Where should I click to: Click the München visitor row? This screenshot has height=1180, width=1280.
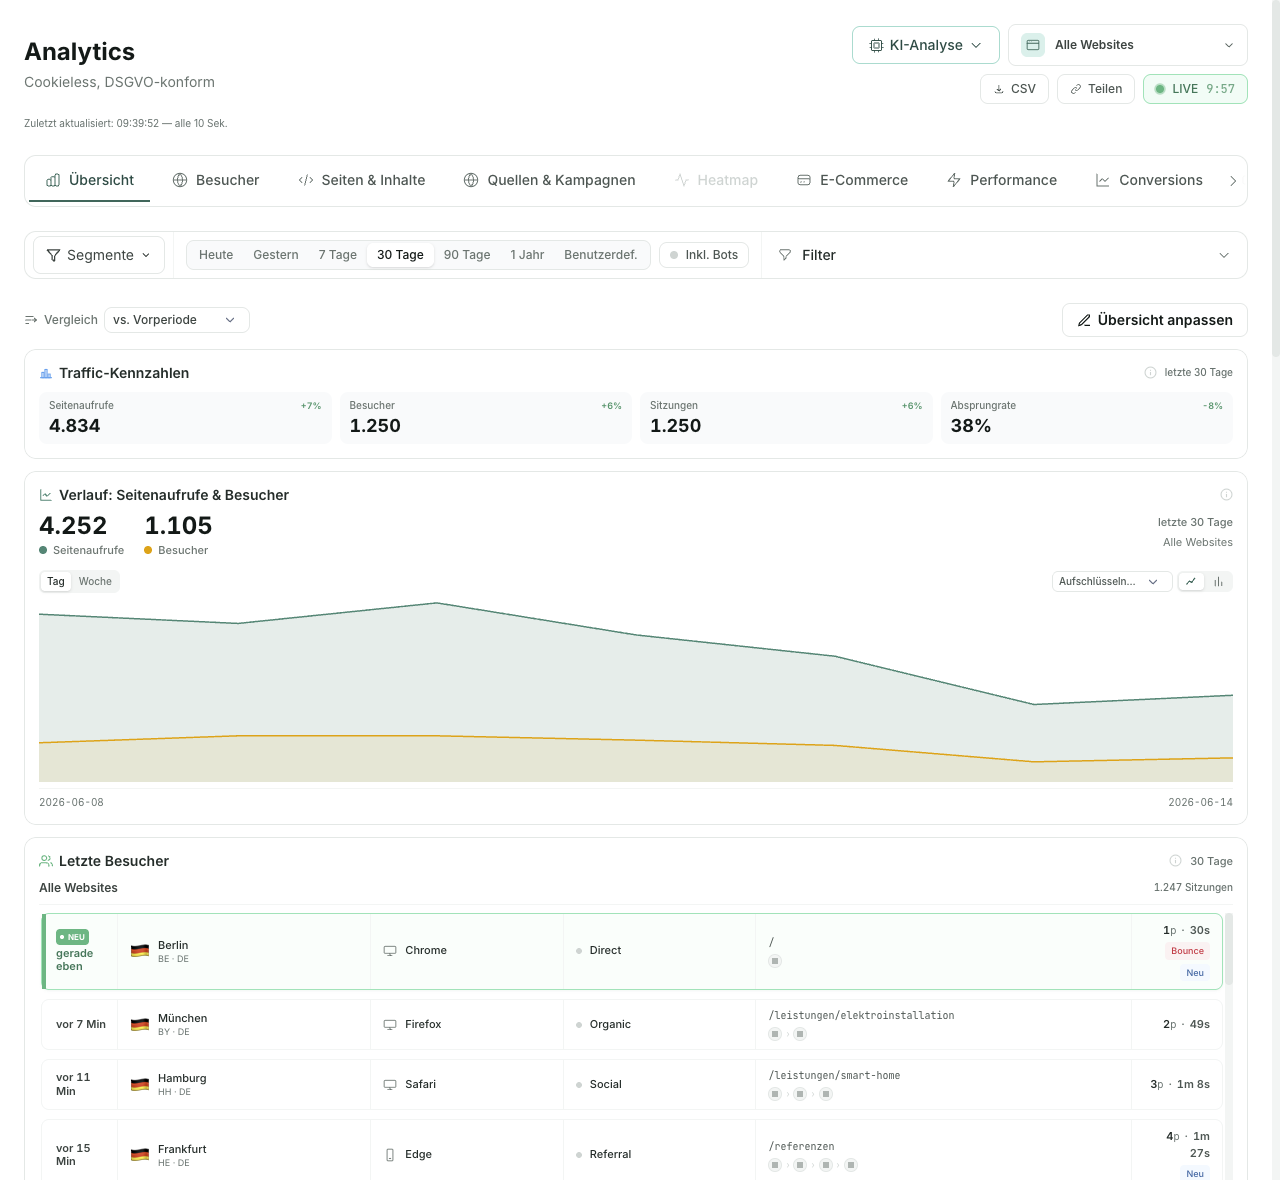click(632, 1025)
